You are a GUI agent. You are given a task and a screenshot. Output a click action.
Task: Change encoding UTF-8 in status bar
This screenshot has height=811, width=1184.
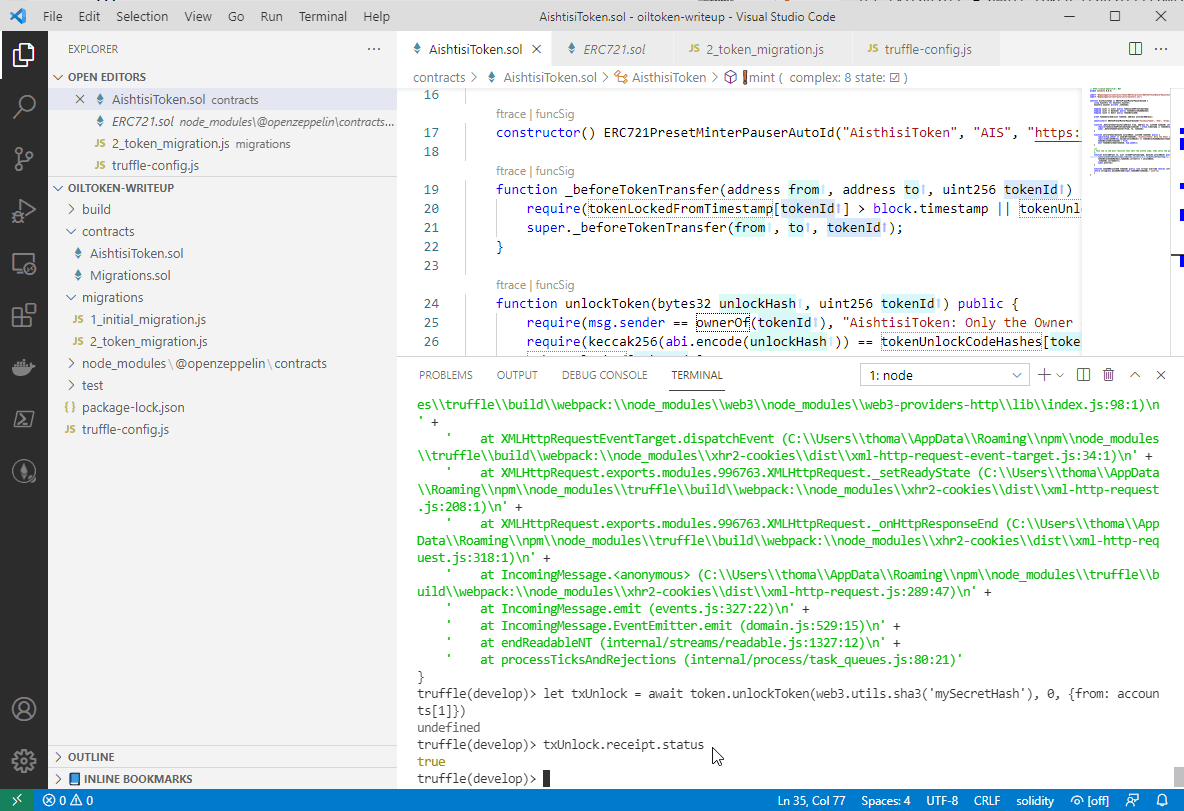tap(942, 800)
